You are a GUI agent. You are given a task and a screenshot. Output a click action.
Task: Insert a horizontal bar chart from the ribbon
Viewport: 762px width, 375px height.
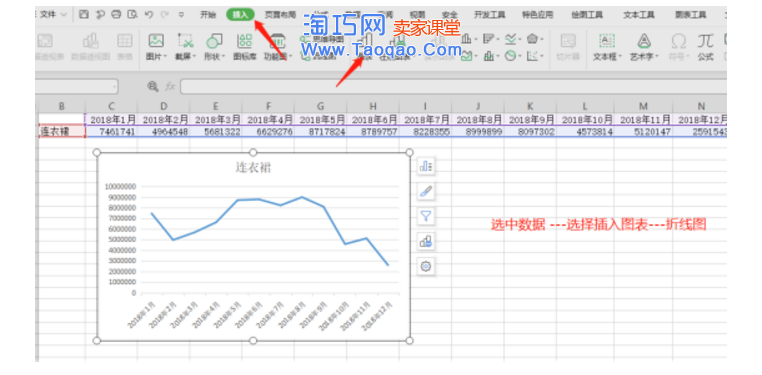488,38
